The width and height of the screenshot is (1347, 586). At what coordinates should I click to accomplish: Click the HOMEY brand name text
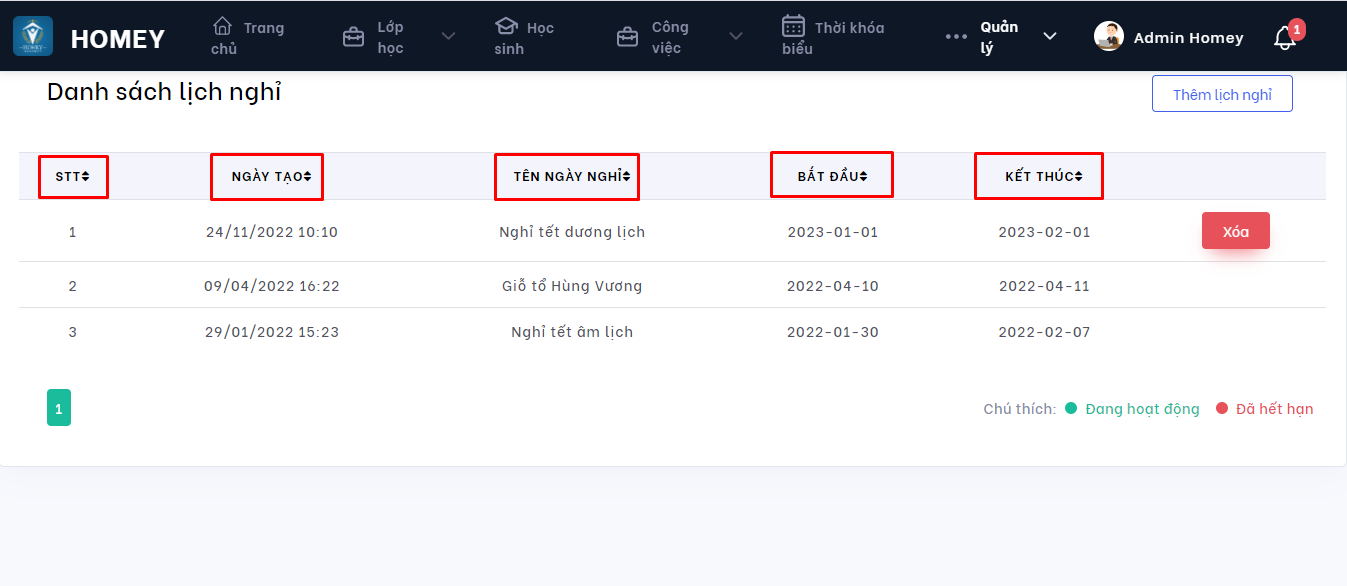[118, 39]
